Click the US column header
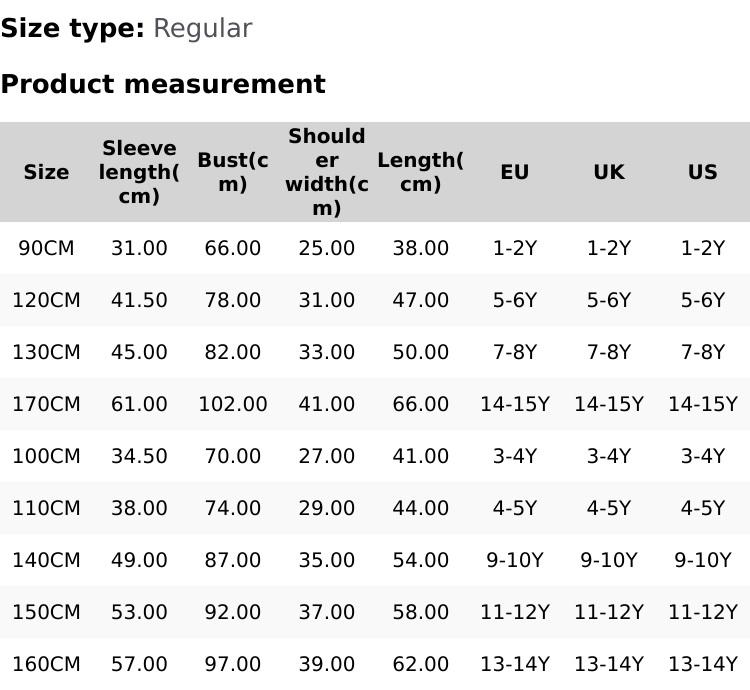The image size is (750, 690). (x=702, y=172)
